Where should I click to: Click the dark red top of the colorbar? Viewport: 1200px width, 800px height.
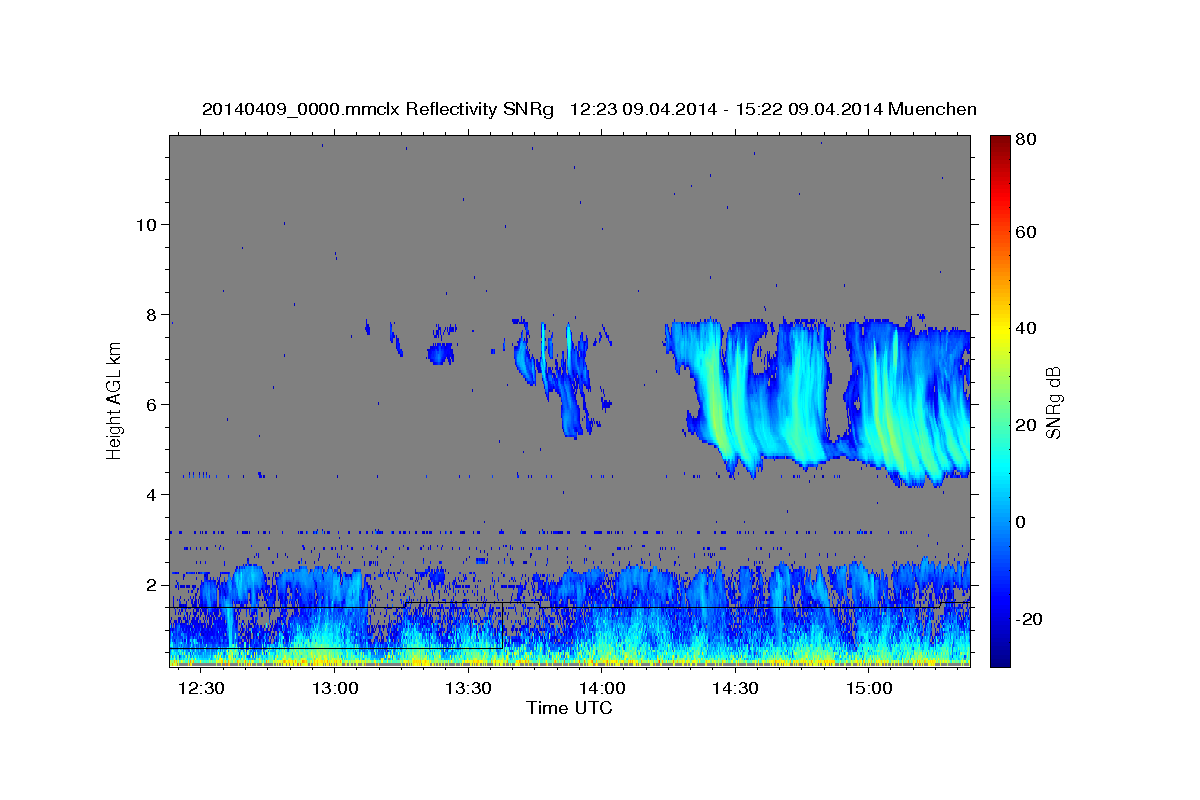click(x=1000, y=142)
